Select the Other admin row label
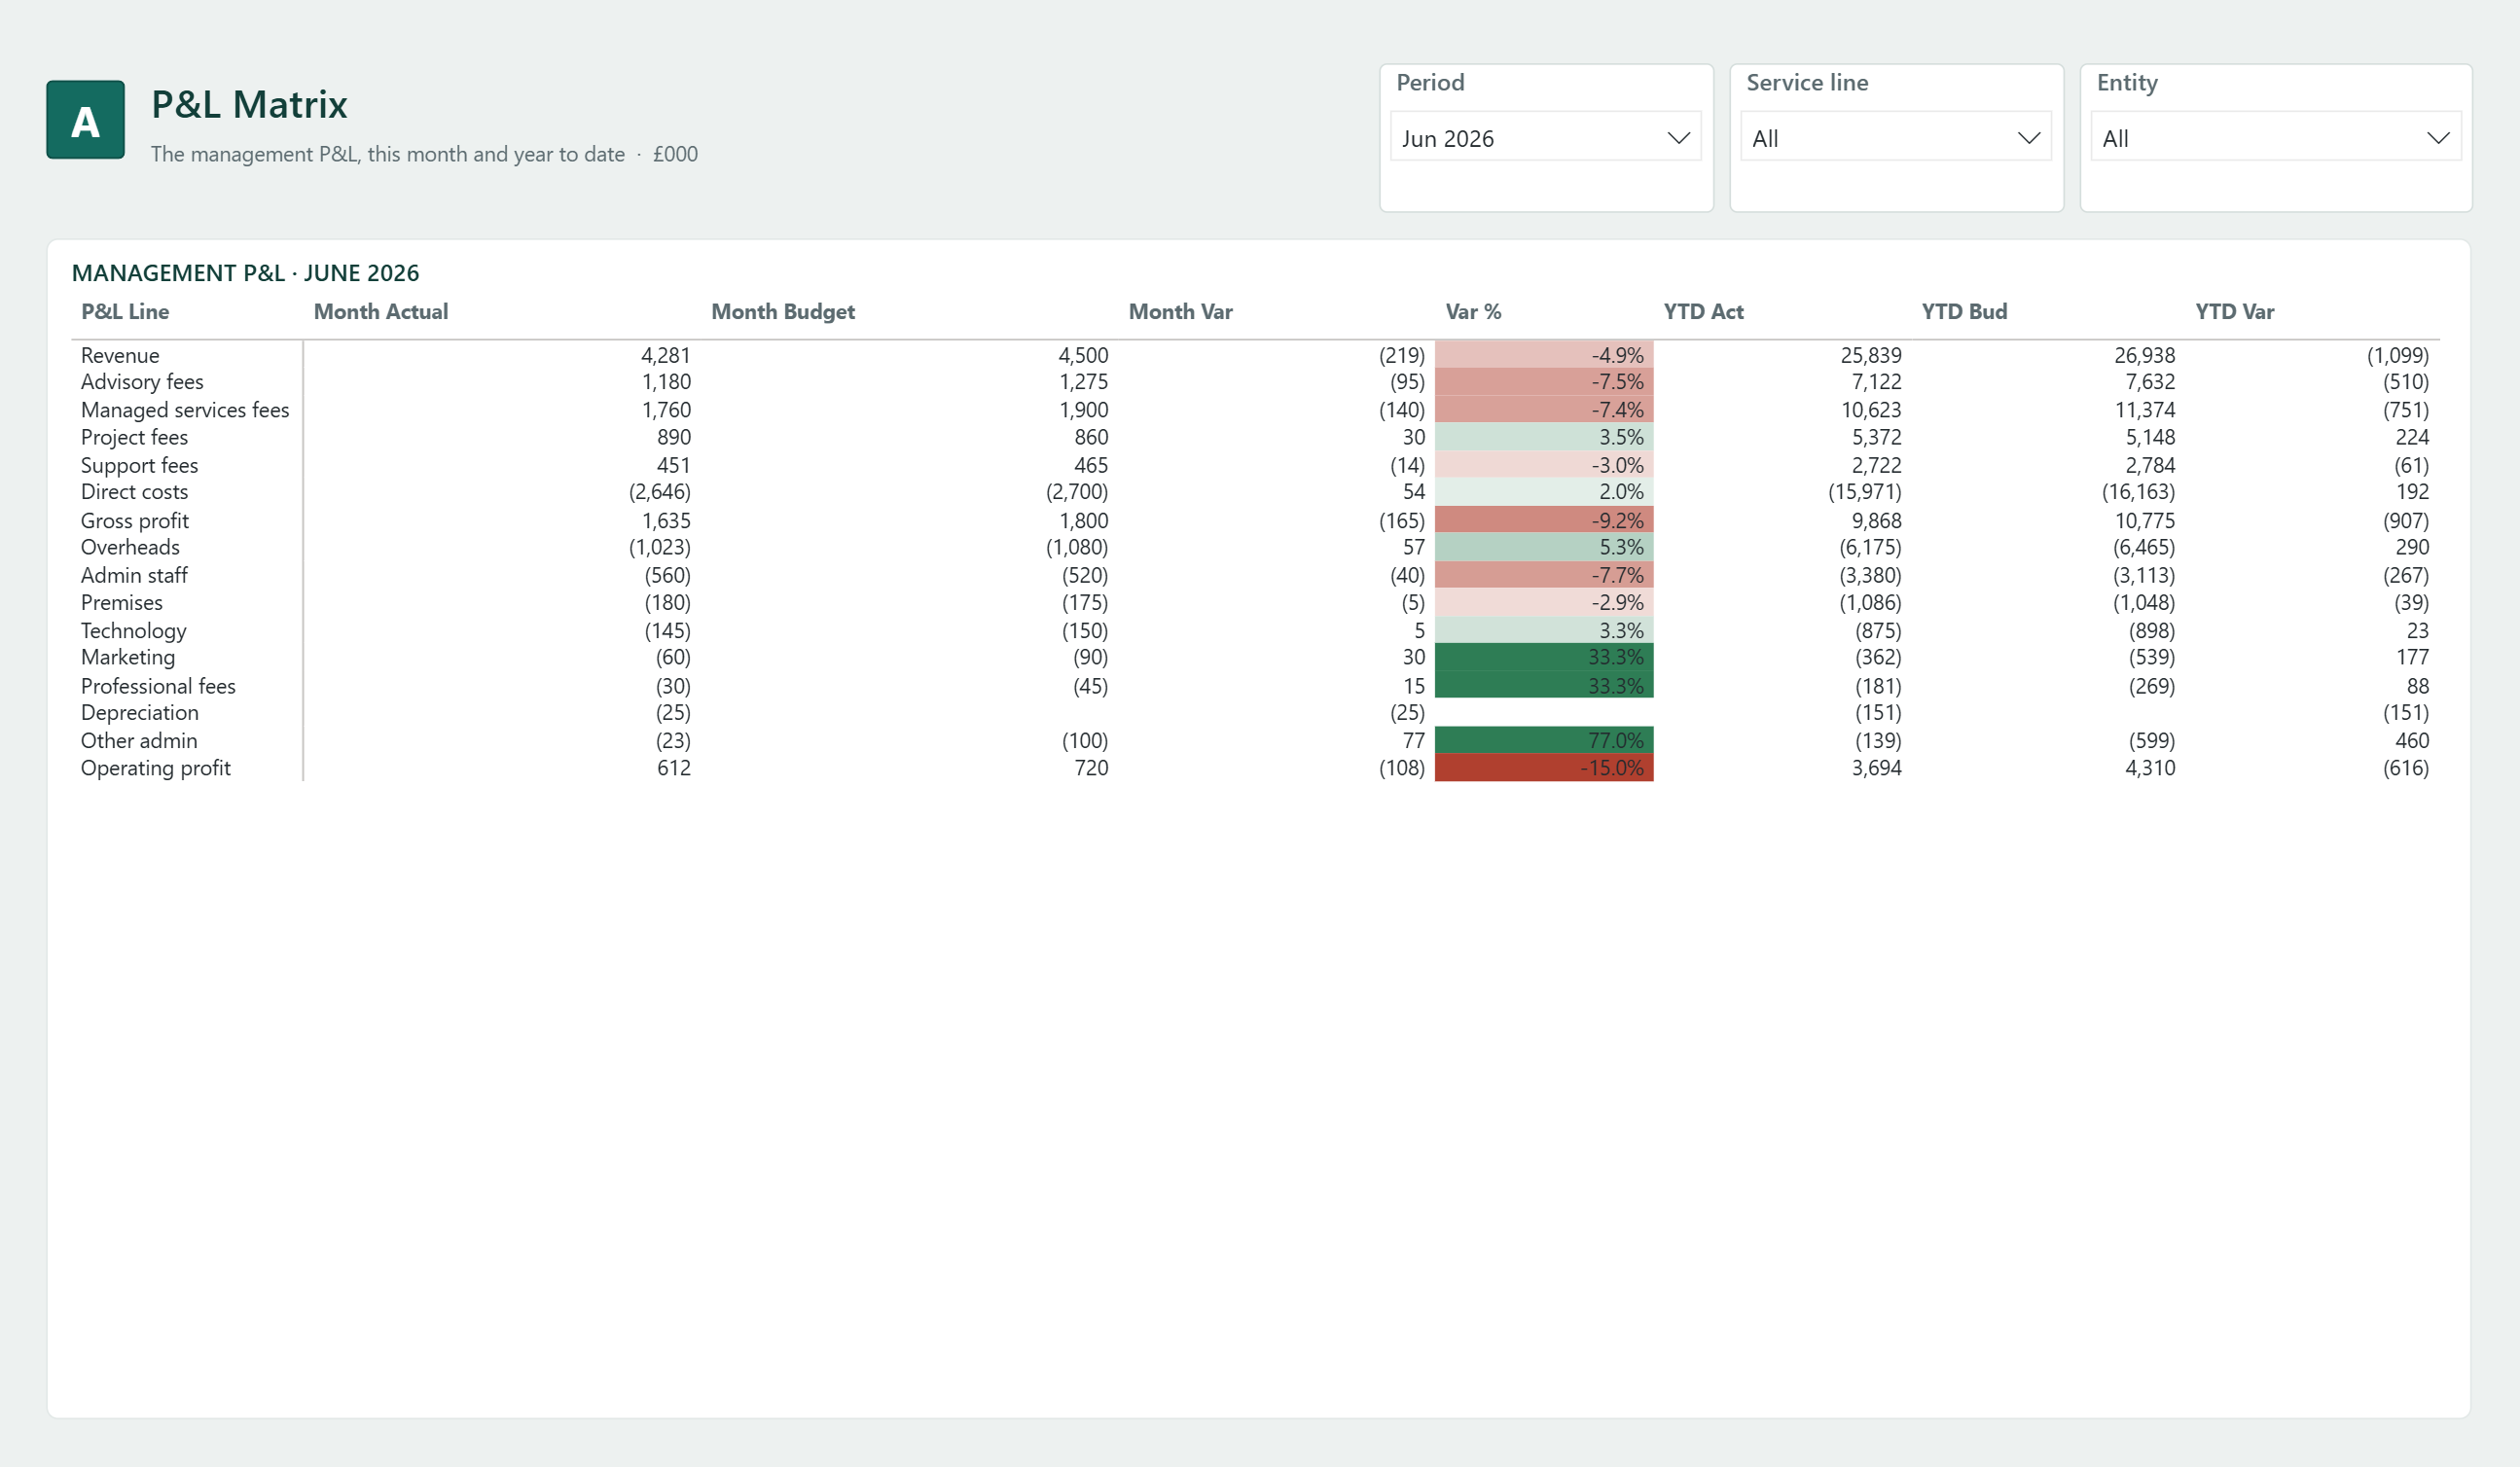The height and width of the screenshot is (1467, 2520). [139, 740]
